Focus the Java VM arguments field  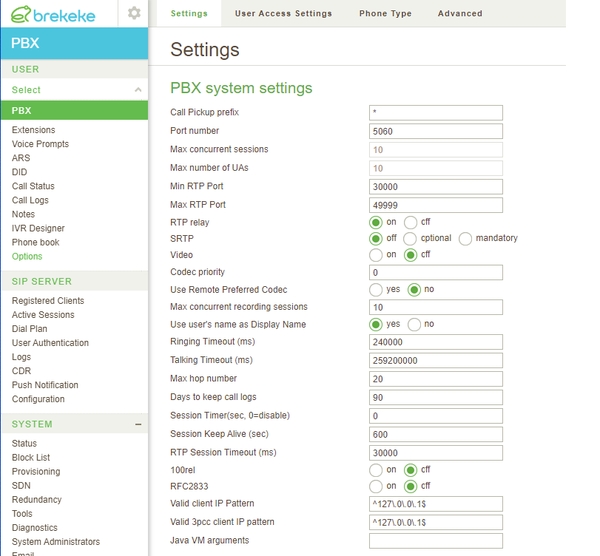(435, 541)
